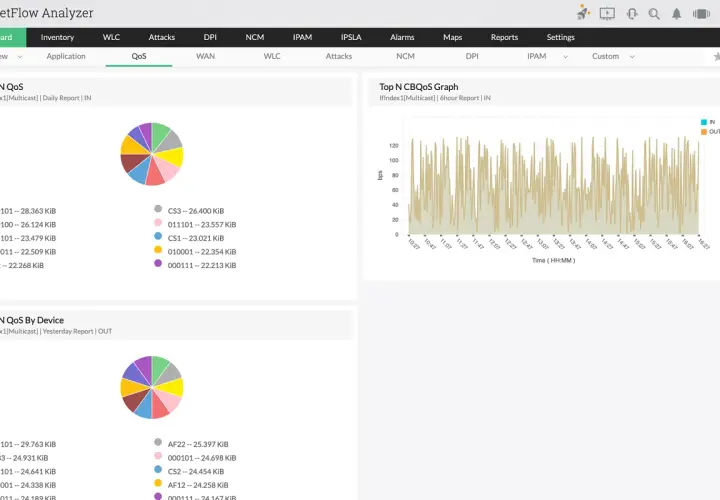Click the CBQoS bps area graph
Screen dimensions: 720x500
click(554, 185)
